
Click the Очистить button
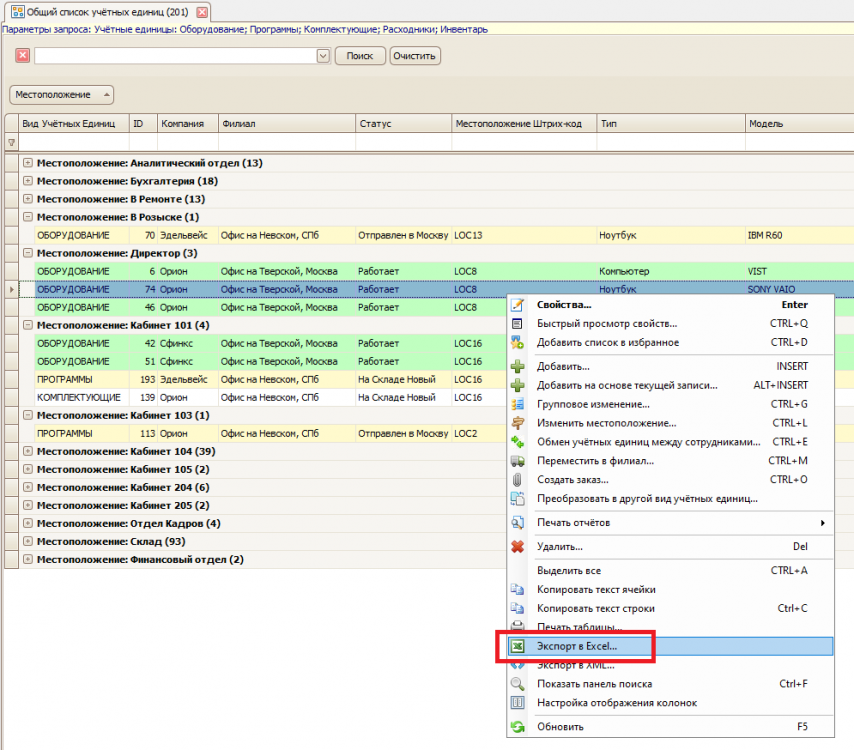(414, 56)
